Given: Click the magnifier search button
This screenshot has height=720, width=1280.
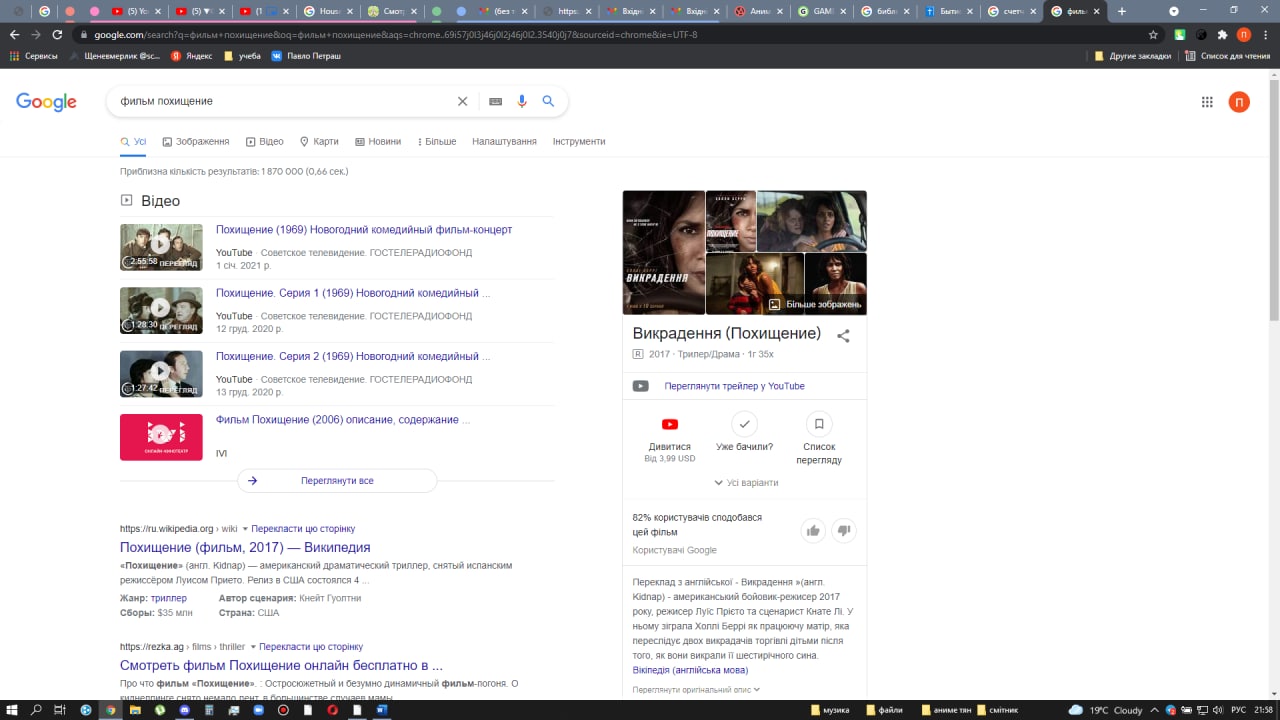Looking at the screenshot, I should point(548,101).
